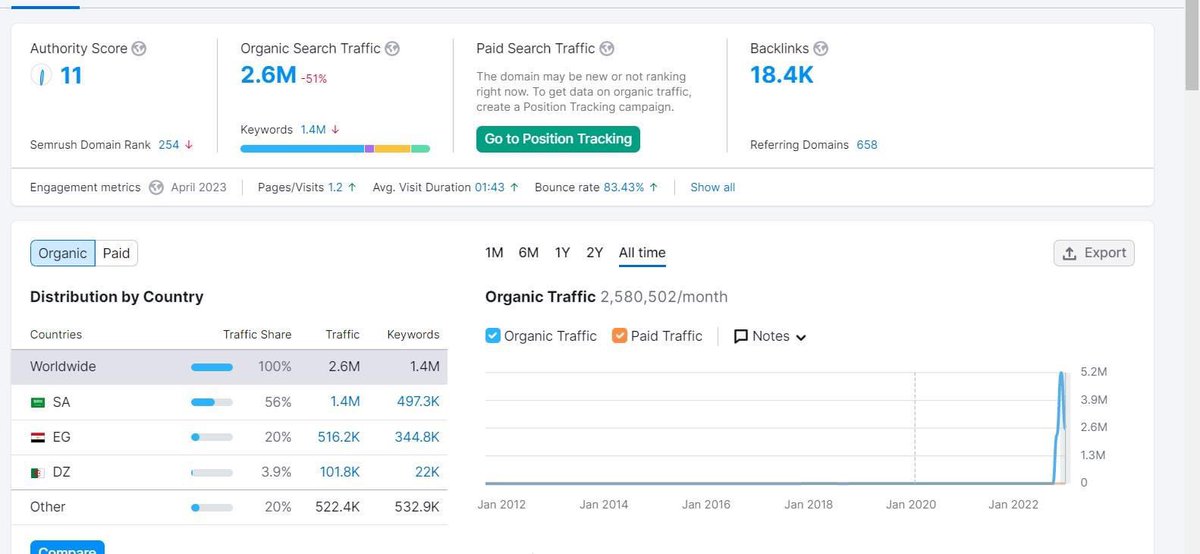
Task: Click the Countries column header
Action: pyautogui.click(x=56, y=335)
